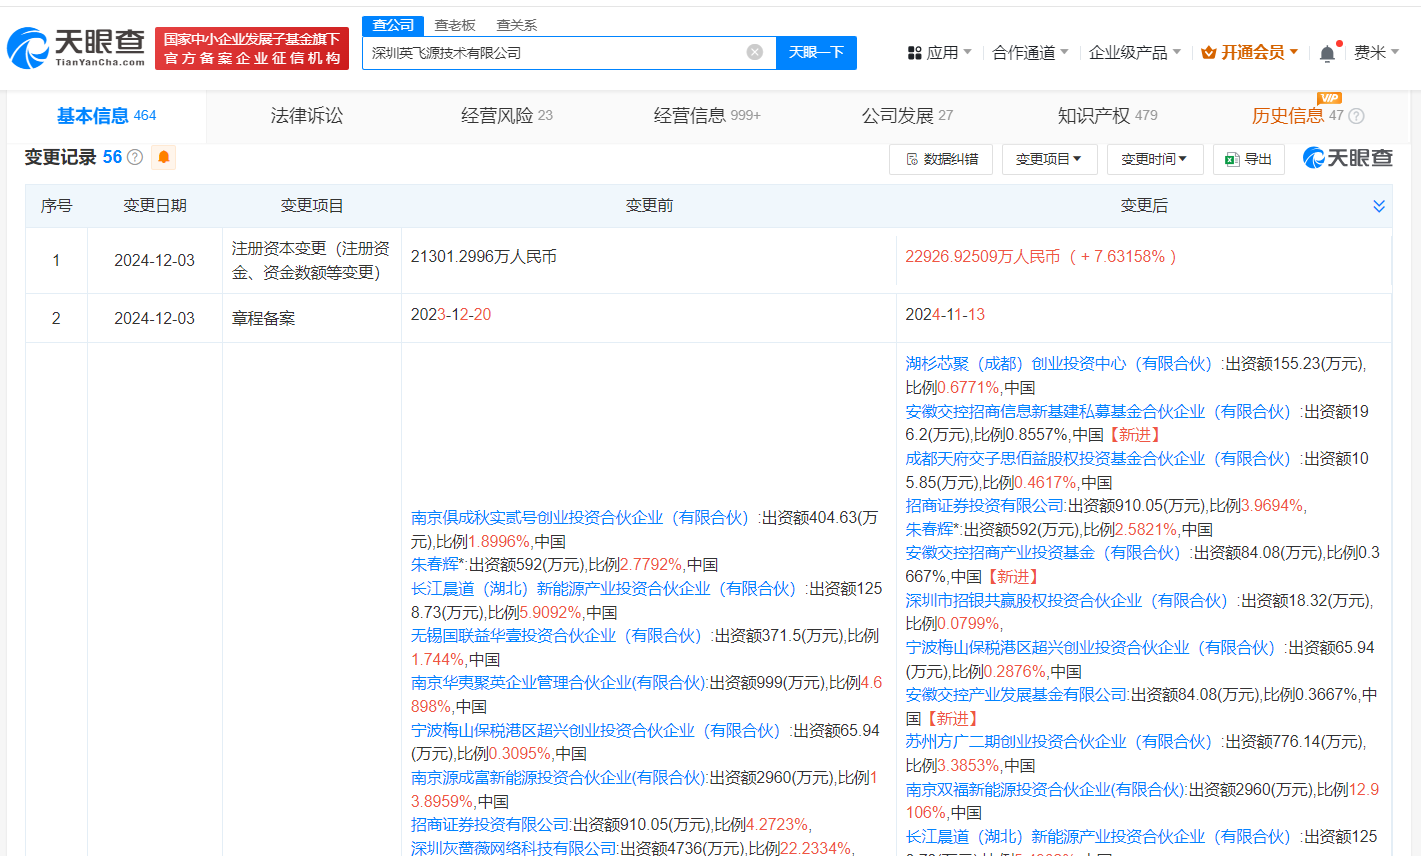Image resolution: width=1421 pixels, height=856 pixels.
Task: Open 安徽交控招商信息新基建私募基金合伙企业 link
Action: (1098, 412)
